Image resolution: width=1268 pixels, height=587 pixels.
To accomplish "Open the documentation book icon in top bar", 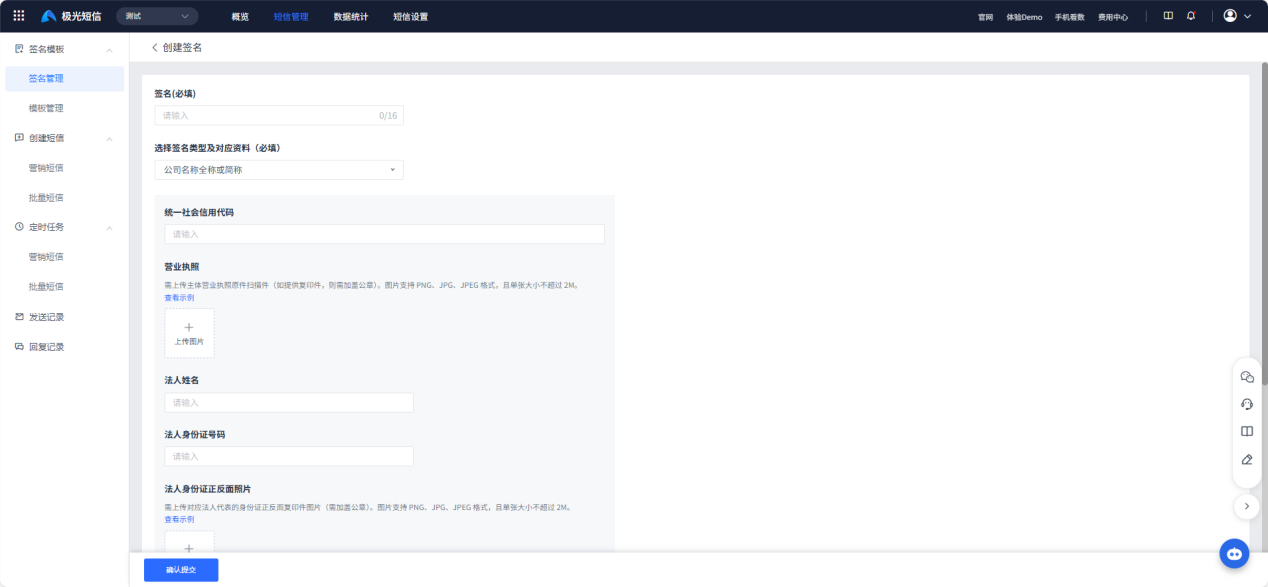I will 1168,16.
